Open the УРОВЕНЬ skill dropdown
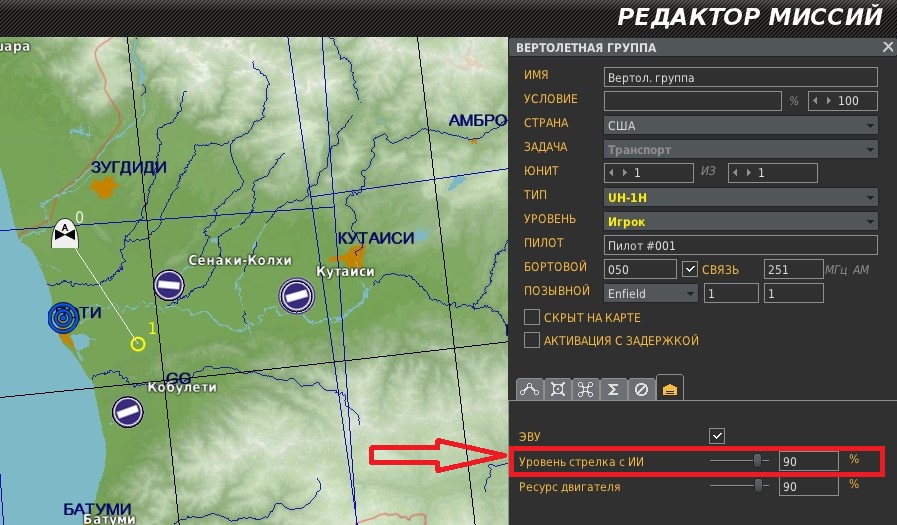Screen dimensions: 897x525 click(x=741, y=221)
